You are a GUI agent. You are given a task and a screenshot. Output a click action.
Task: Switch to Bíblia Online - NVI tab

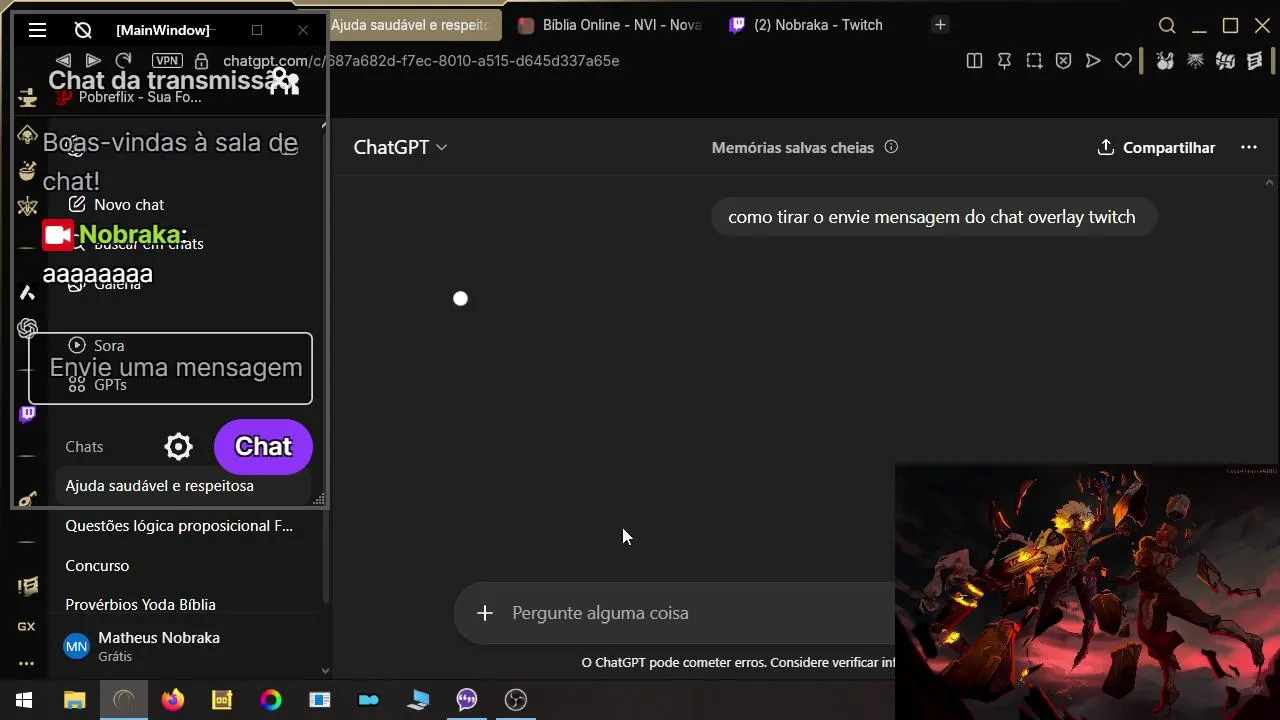pyautogui.click(x=610, y=25)
